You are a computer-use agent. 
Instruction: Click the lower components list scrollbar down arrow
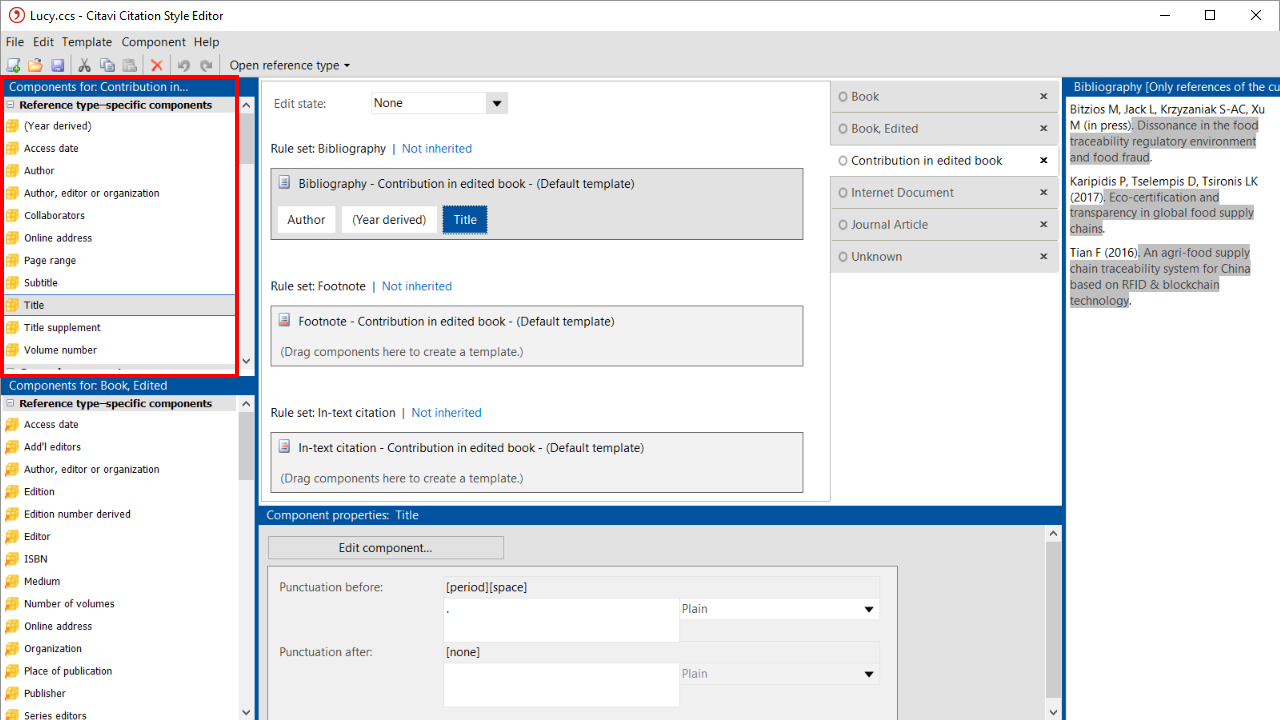tap(247, 712)
